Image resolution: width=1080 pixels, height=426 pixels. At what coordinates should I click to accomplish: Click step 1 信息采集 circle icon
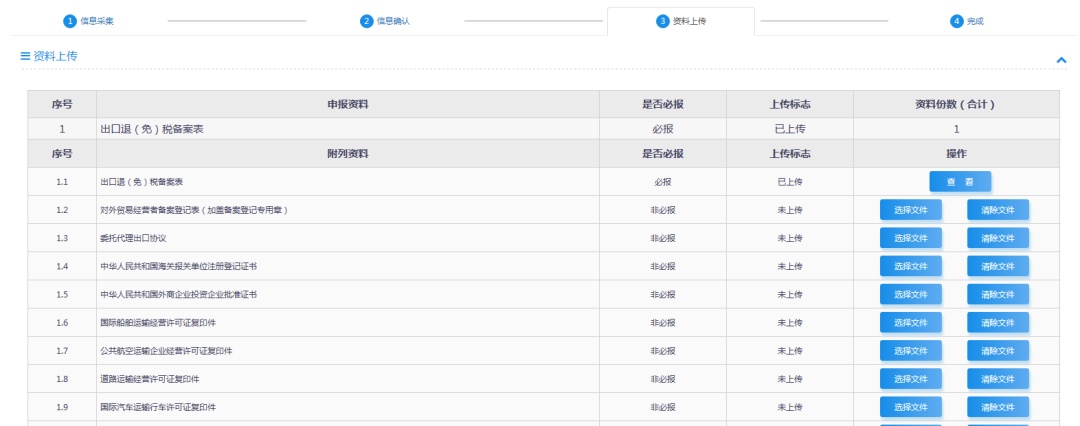70,21
